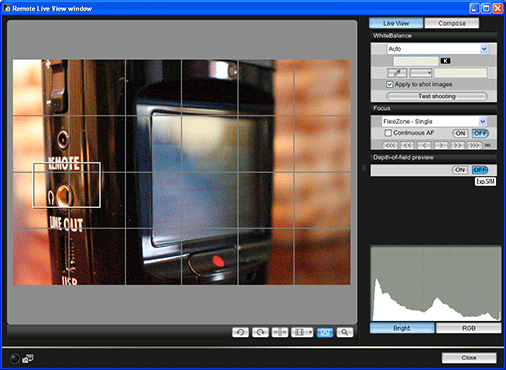Expand the Auto white balance dropdown
This screenshot has width=506, height=370.
tap(484, 49)
